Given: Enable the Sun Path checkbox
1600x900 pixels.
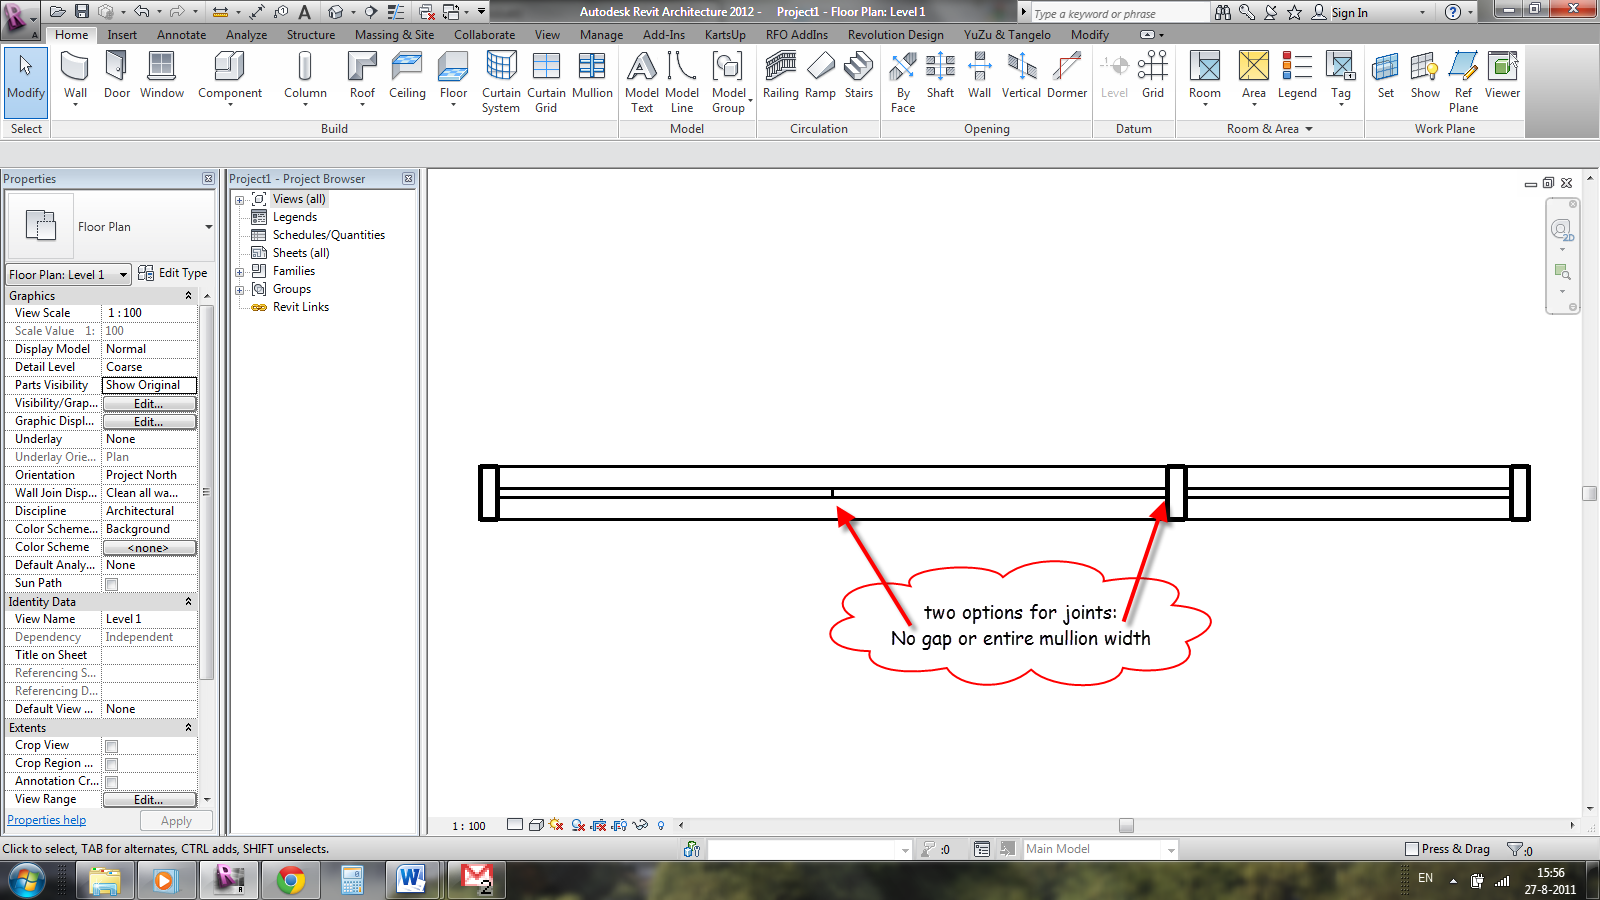Looking at the screenshot, I should click(111, 583).
